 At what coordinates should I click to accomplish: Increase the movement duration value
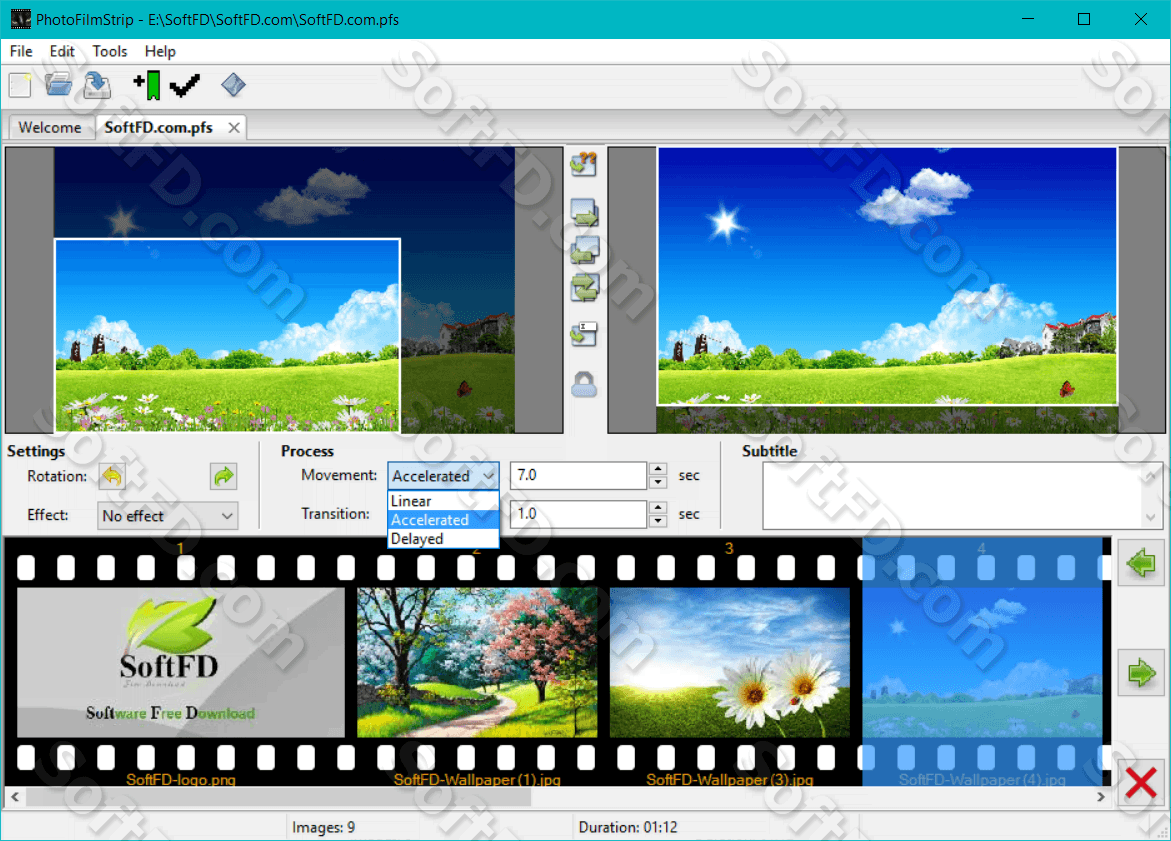658,469
